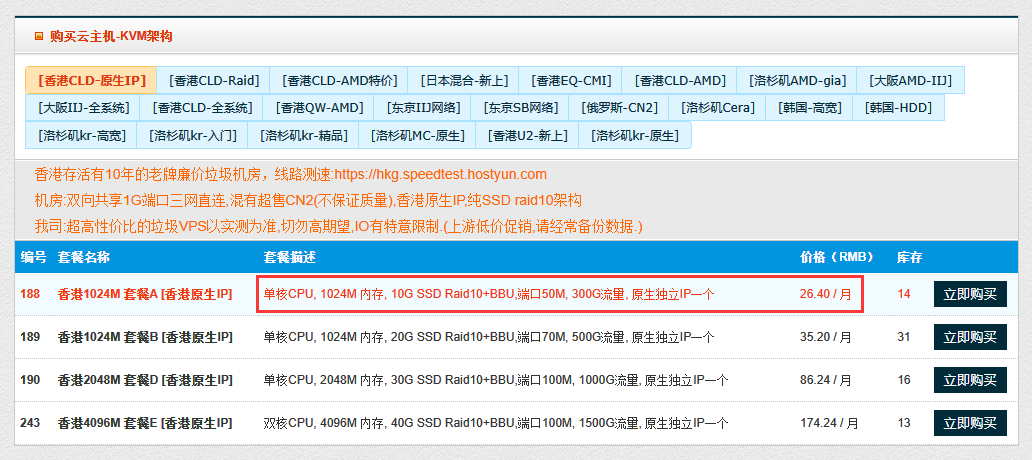This screenshot has width=1032, height=460.
Task: Click the price 174.24 / 月
Action: point(829,422)
